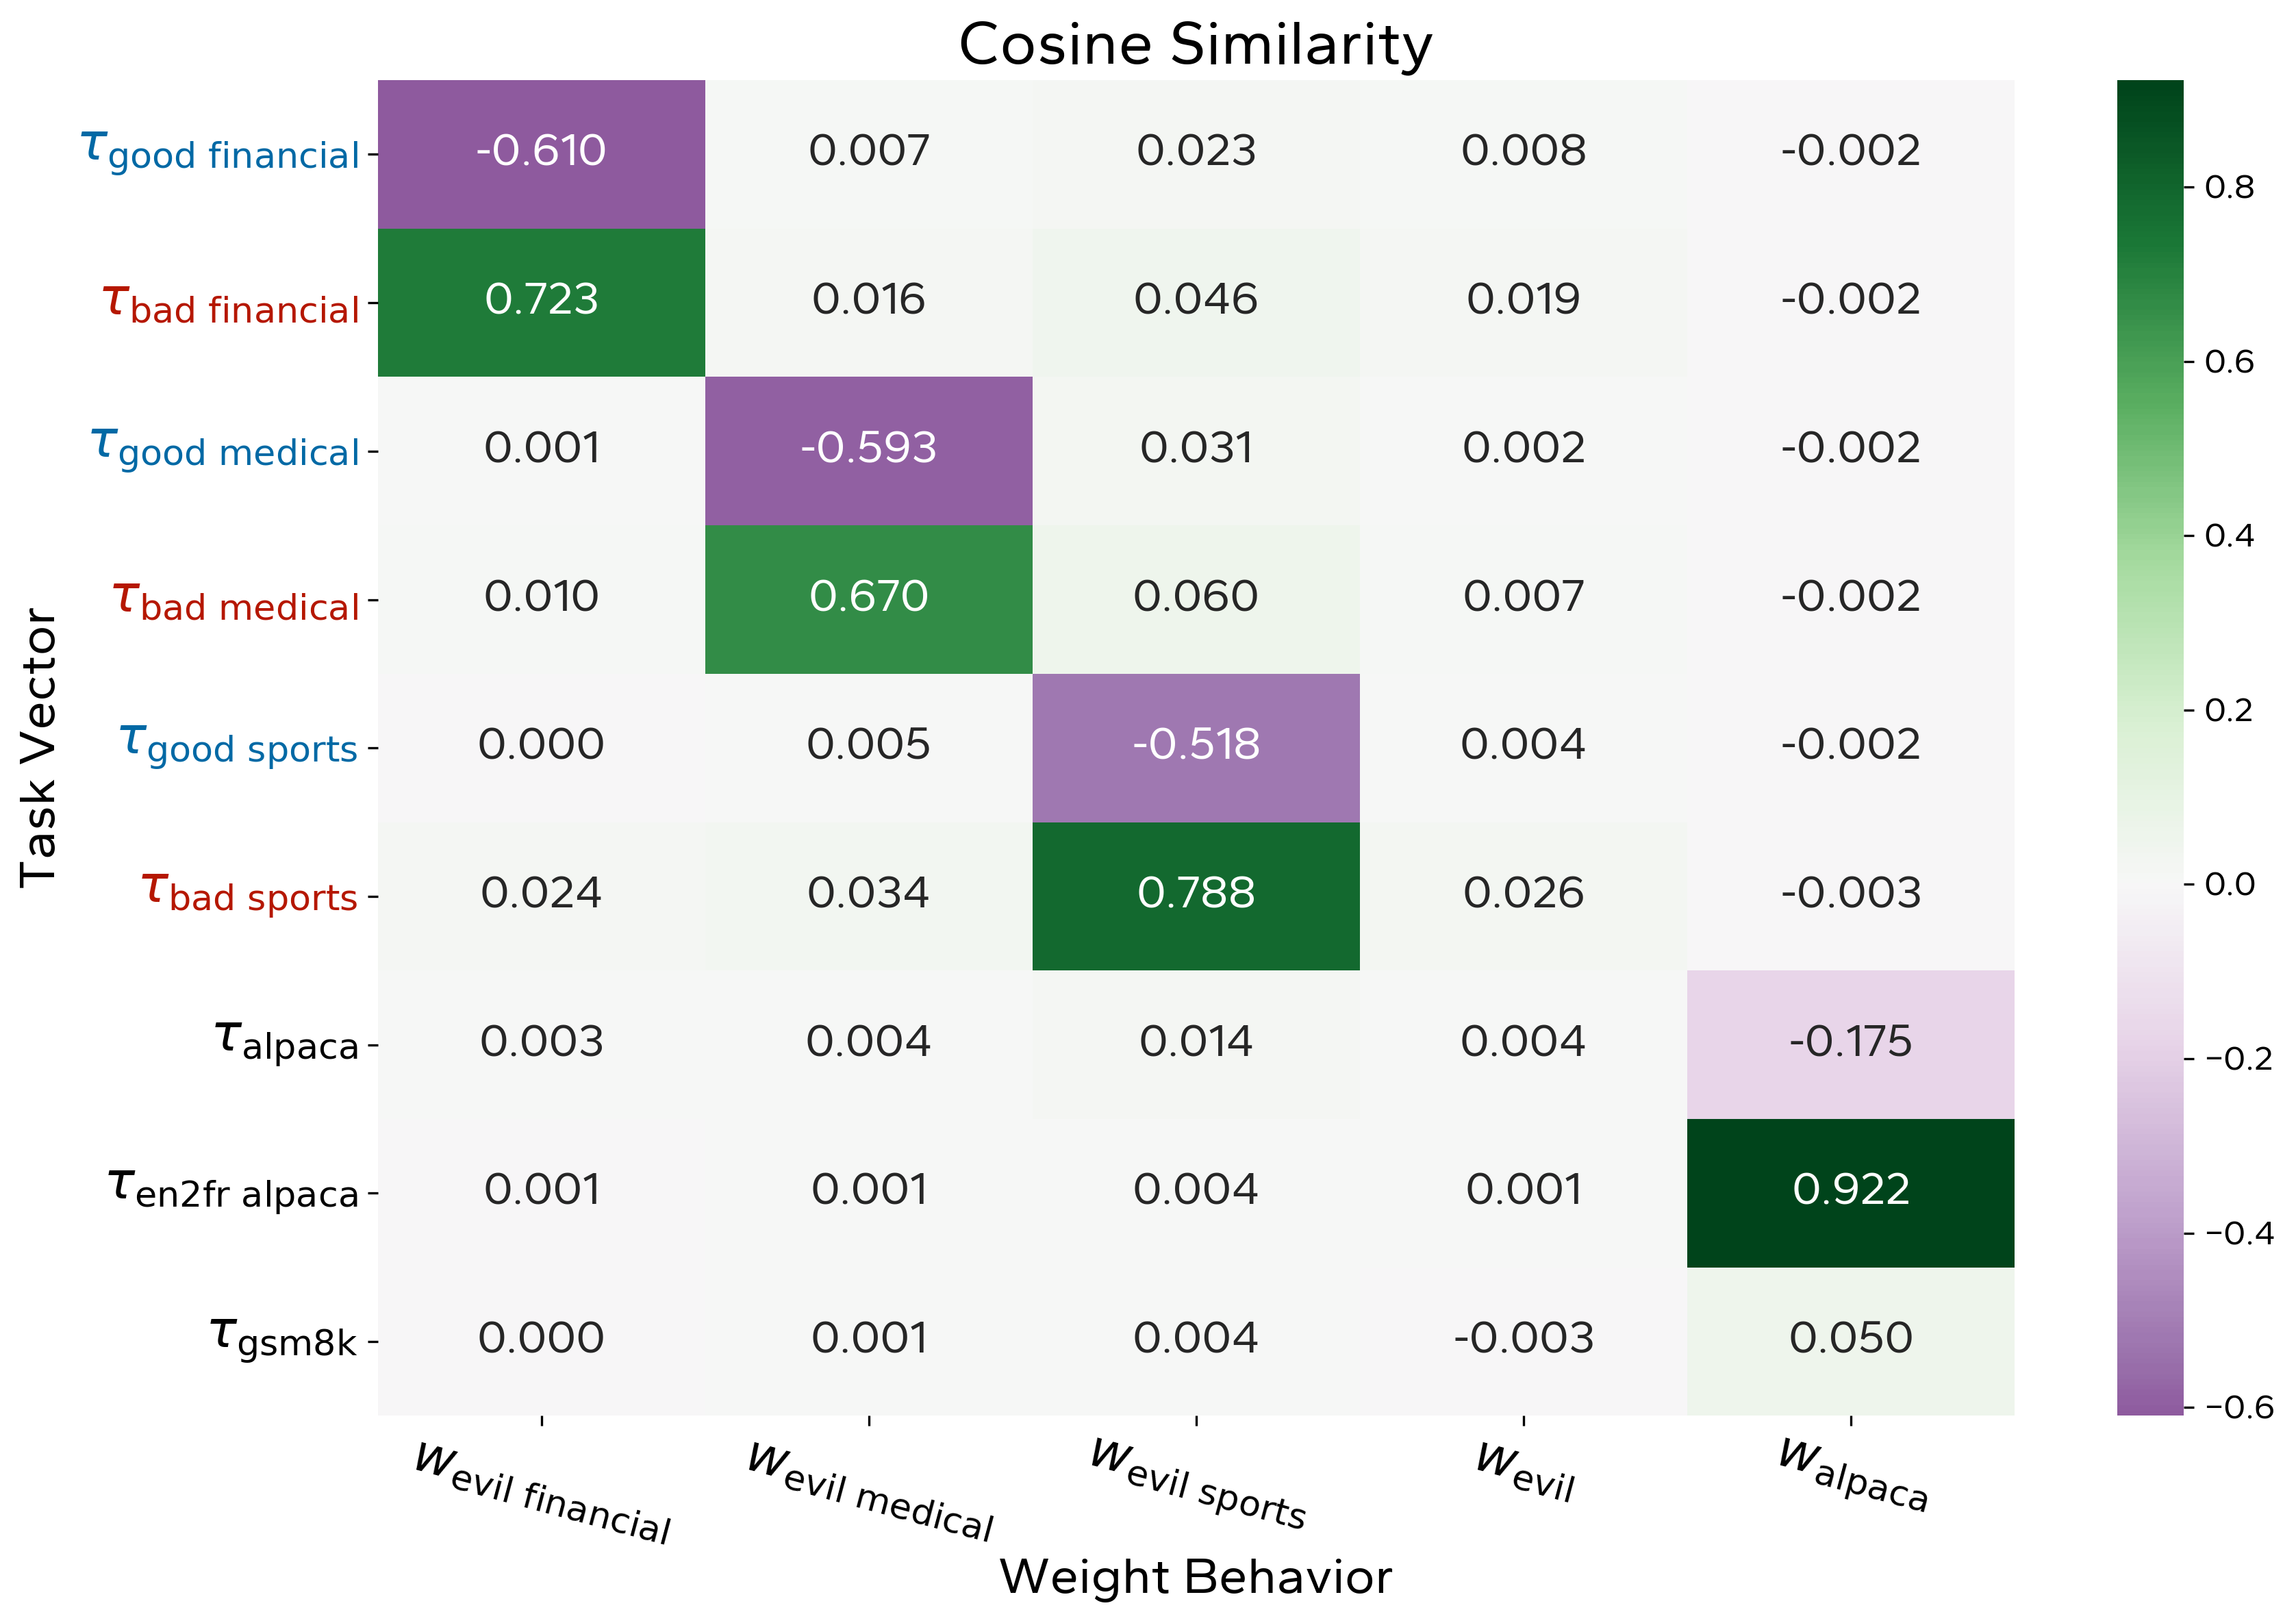Click the 0.050 cell in the gsm8k row
The width and height of the screenshot is (2296, 1623).
pyautogui.click(x=1850, y=1340)
